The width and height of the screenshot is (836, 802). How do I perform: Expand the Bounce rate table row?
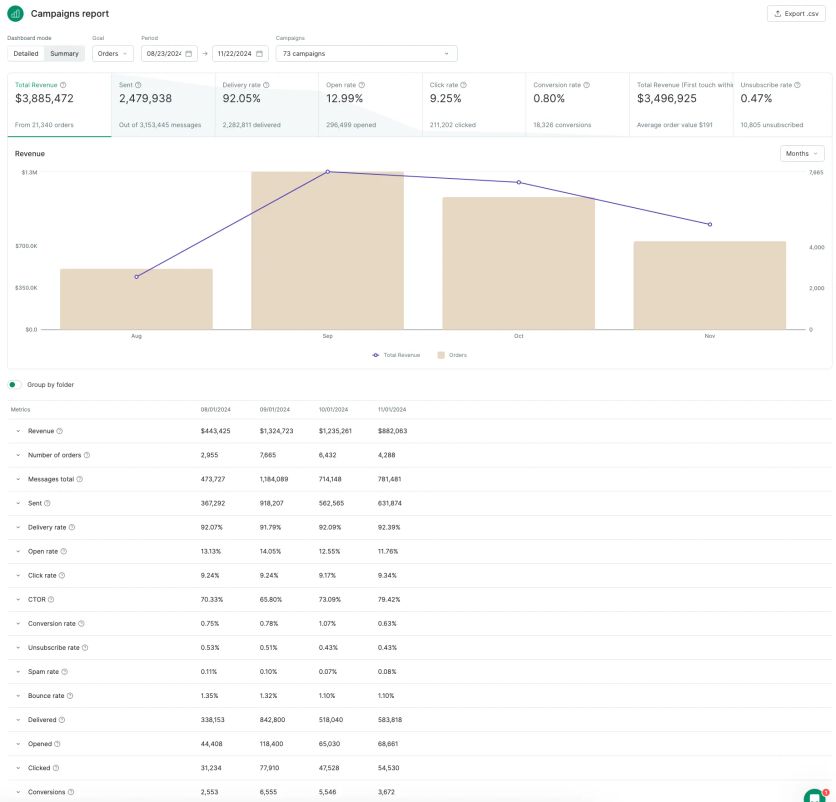(18, 696)
